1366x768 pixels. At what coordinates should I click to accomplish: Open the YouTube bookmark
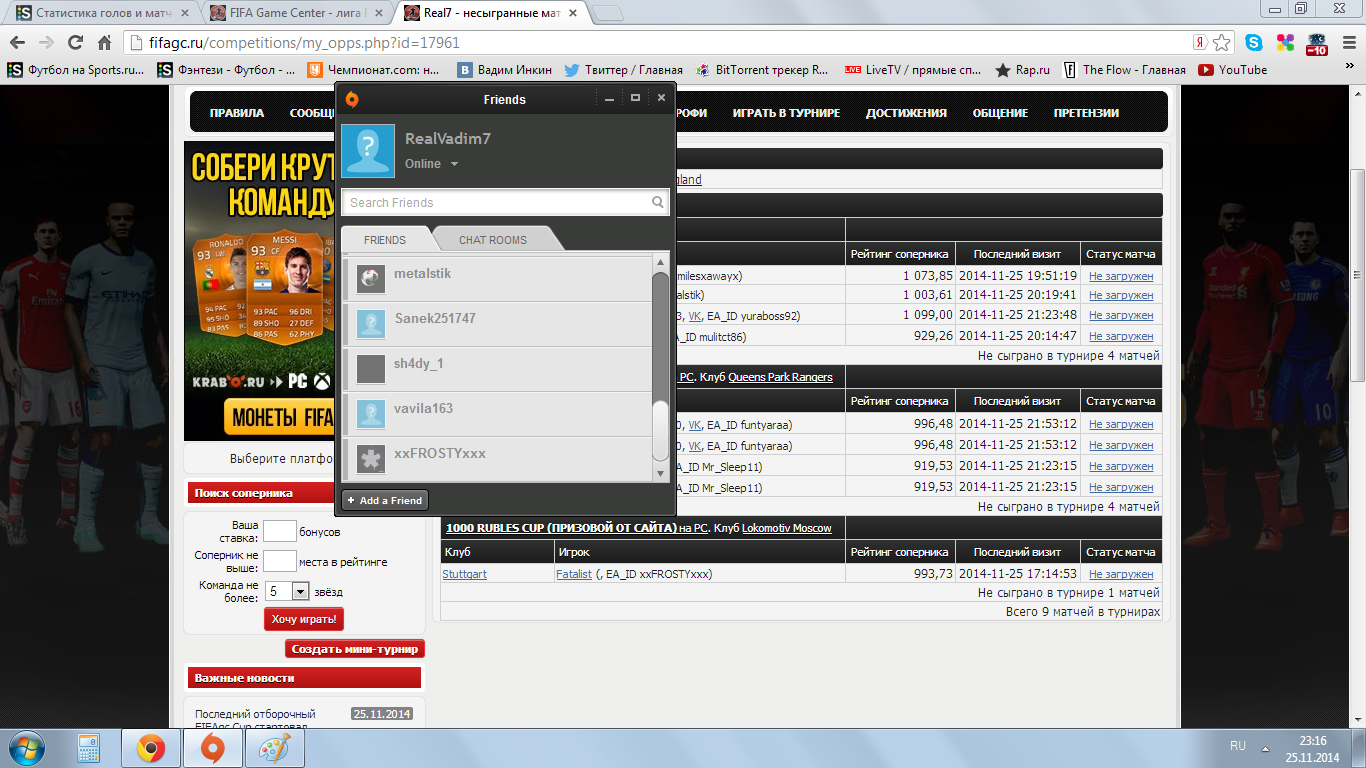point(1233,70)
